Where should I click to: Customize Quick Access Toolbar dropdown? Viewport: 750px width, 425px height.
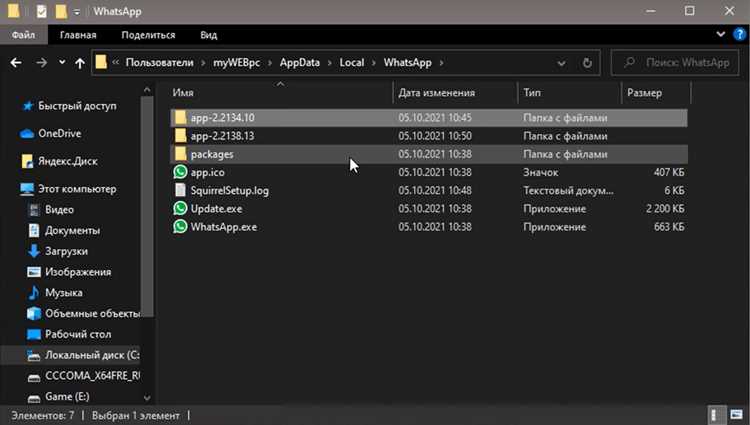click(77, 12)
